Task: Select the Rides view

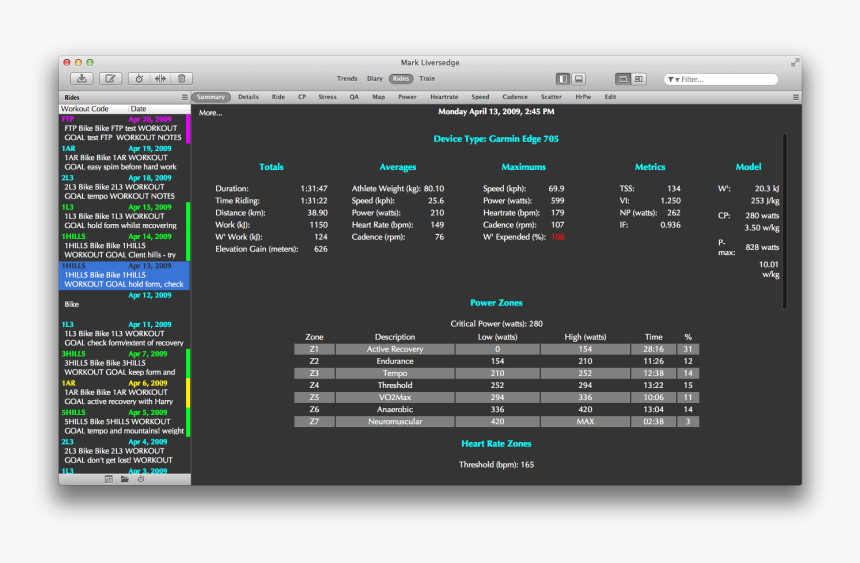Action: click(x=401, y=78)
